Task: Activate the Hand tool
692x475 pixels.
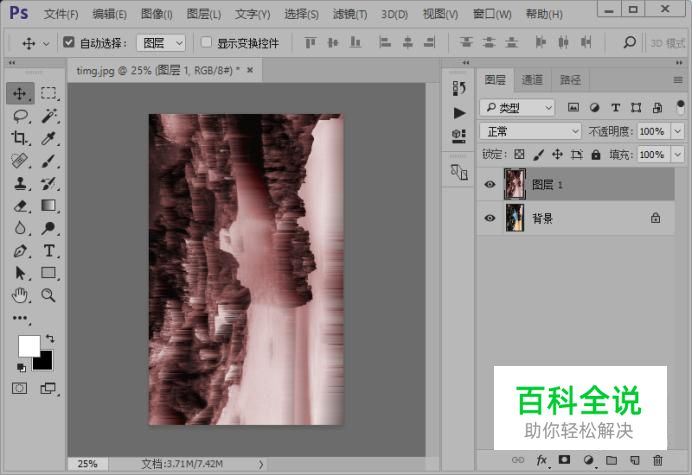Action: 20,295
